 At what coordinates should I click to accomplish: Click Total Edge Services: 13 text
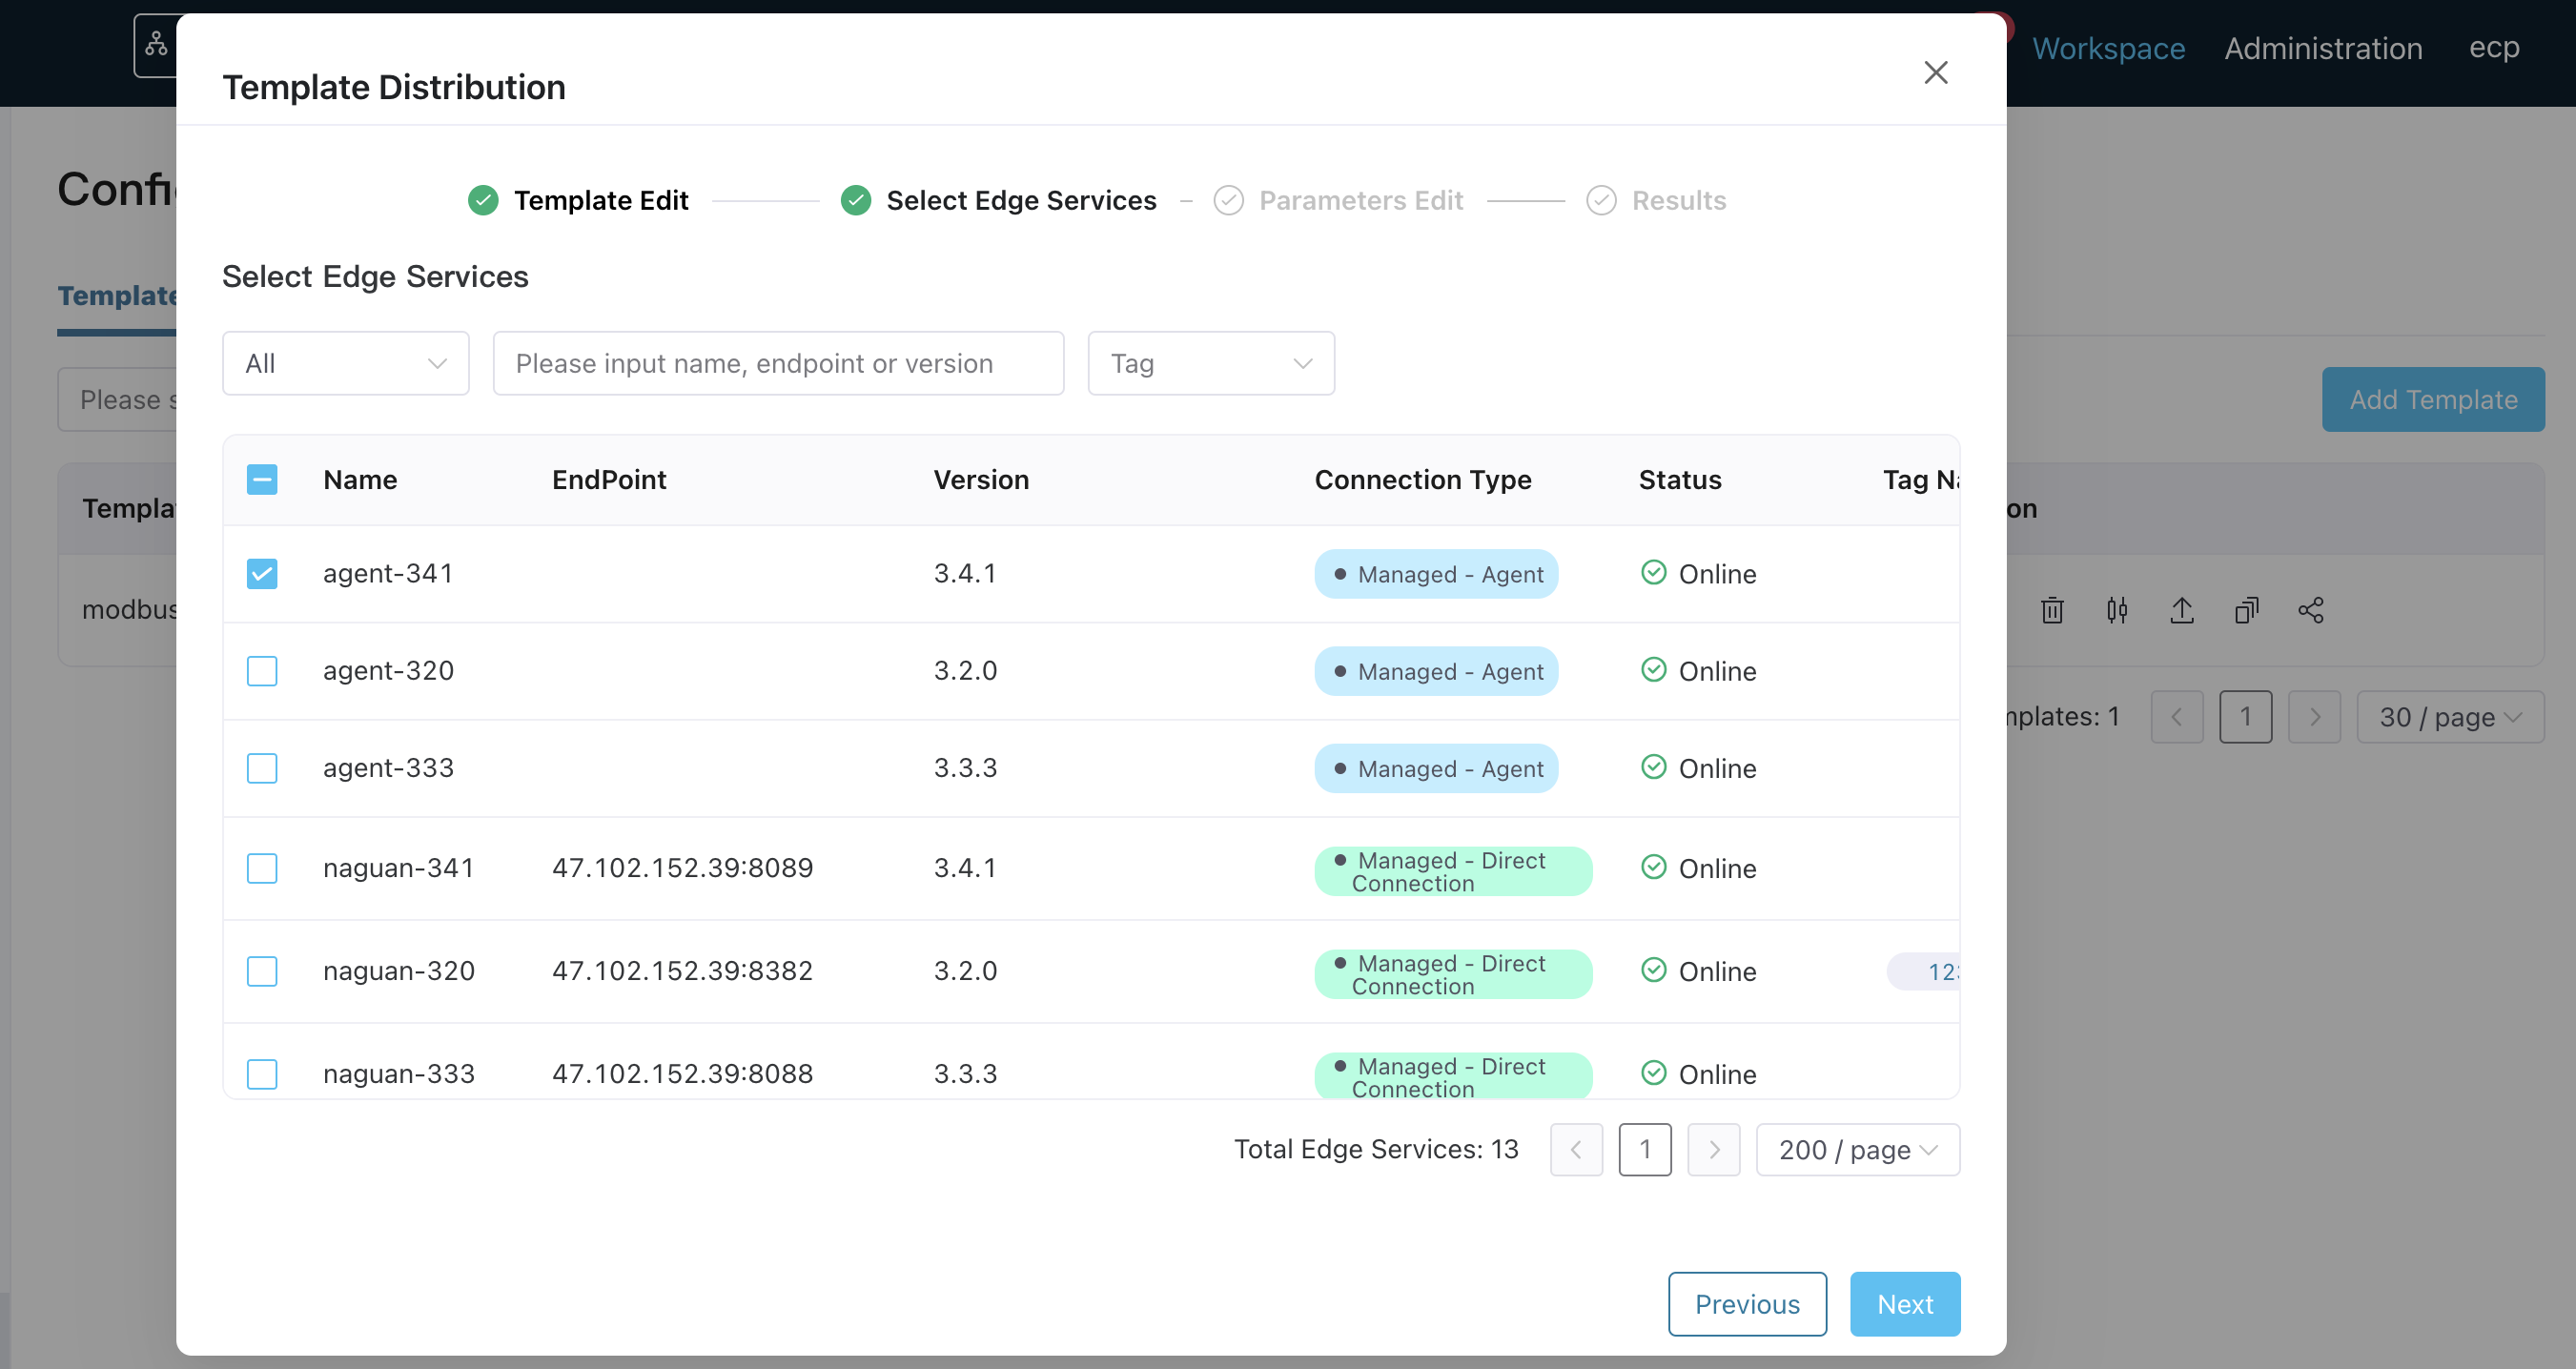tap(1376, 1150)
